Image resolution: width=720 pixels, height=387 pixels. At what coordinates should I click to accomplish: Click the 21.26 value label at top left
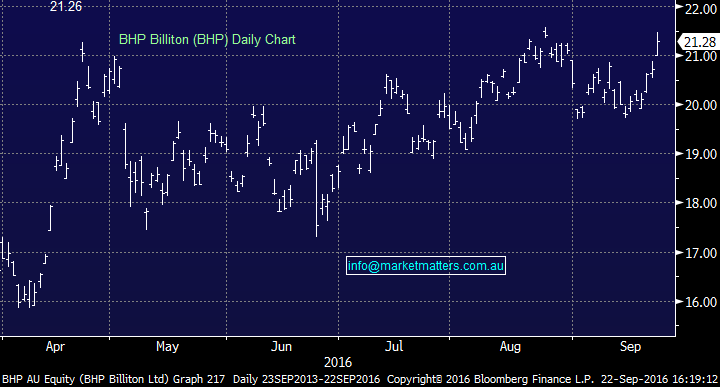tap(66, 6)
